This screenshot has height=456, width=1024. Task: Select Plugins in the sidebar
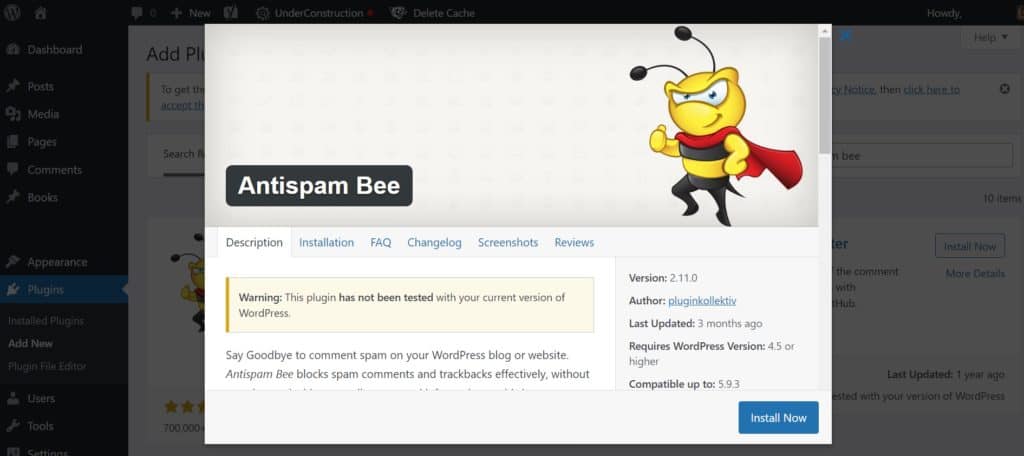click(64, 289)
